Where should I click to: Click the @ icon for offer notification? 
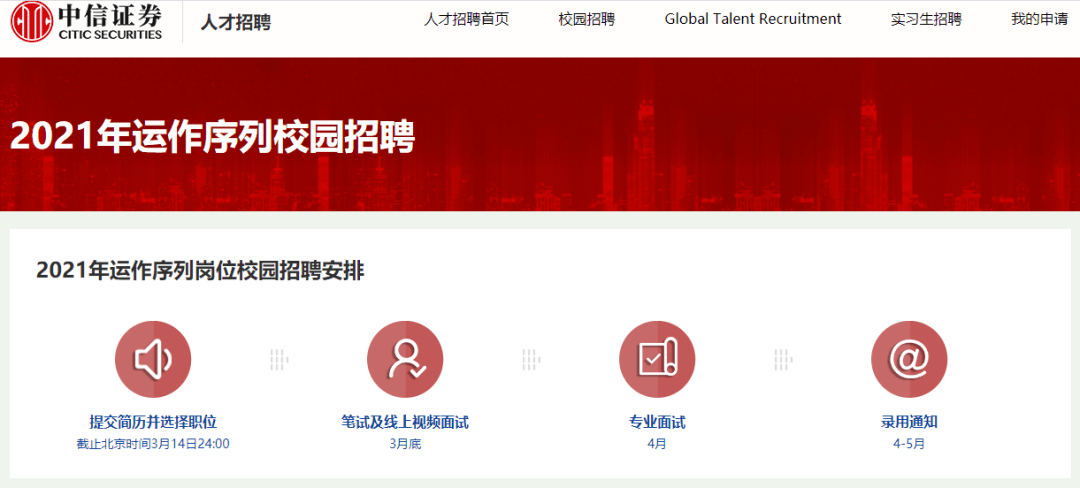(x=909, y=359)
